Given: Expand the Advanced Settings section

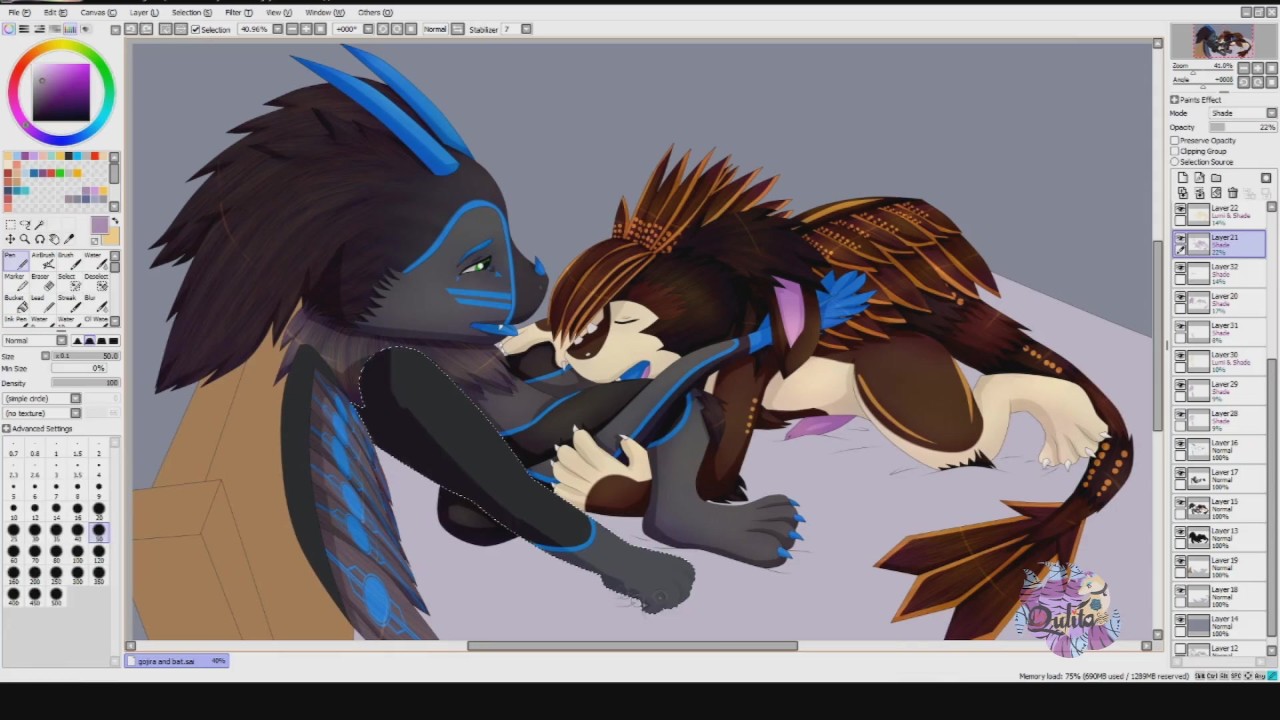Looking at the screenshot, I should click(x=7, y=429).
